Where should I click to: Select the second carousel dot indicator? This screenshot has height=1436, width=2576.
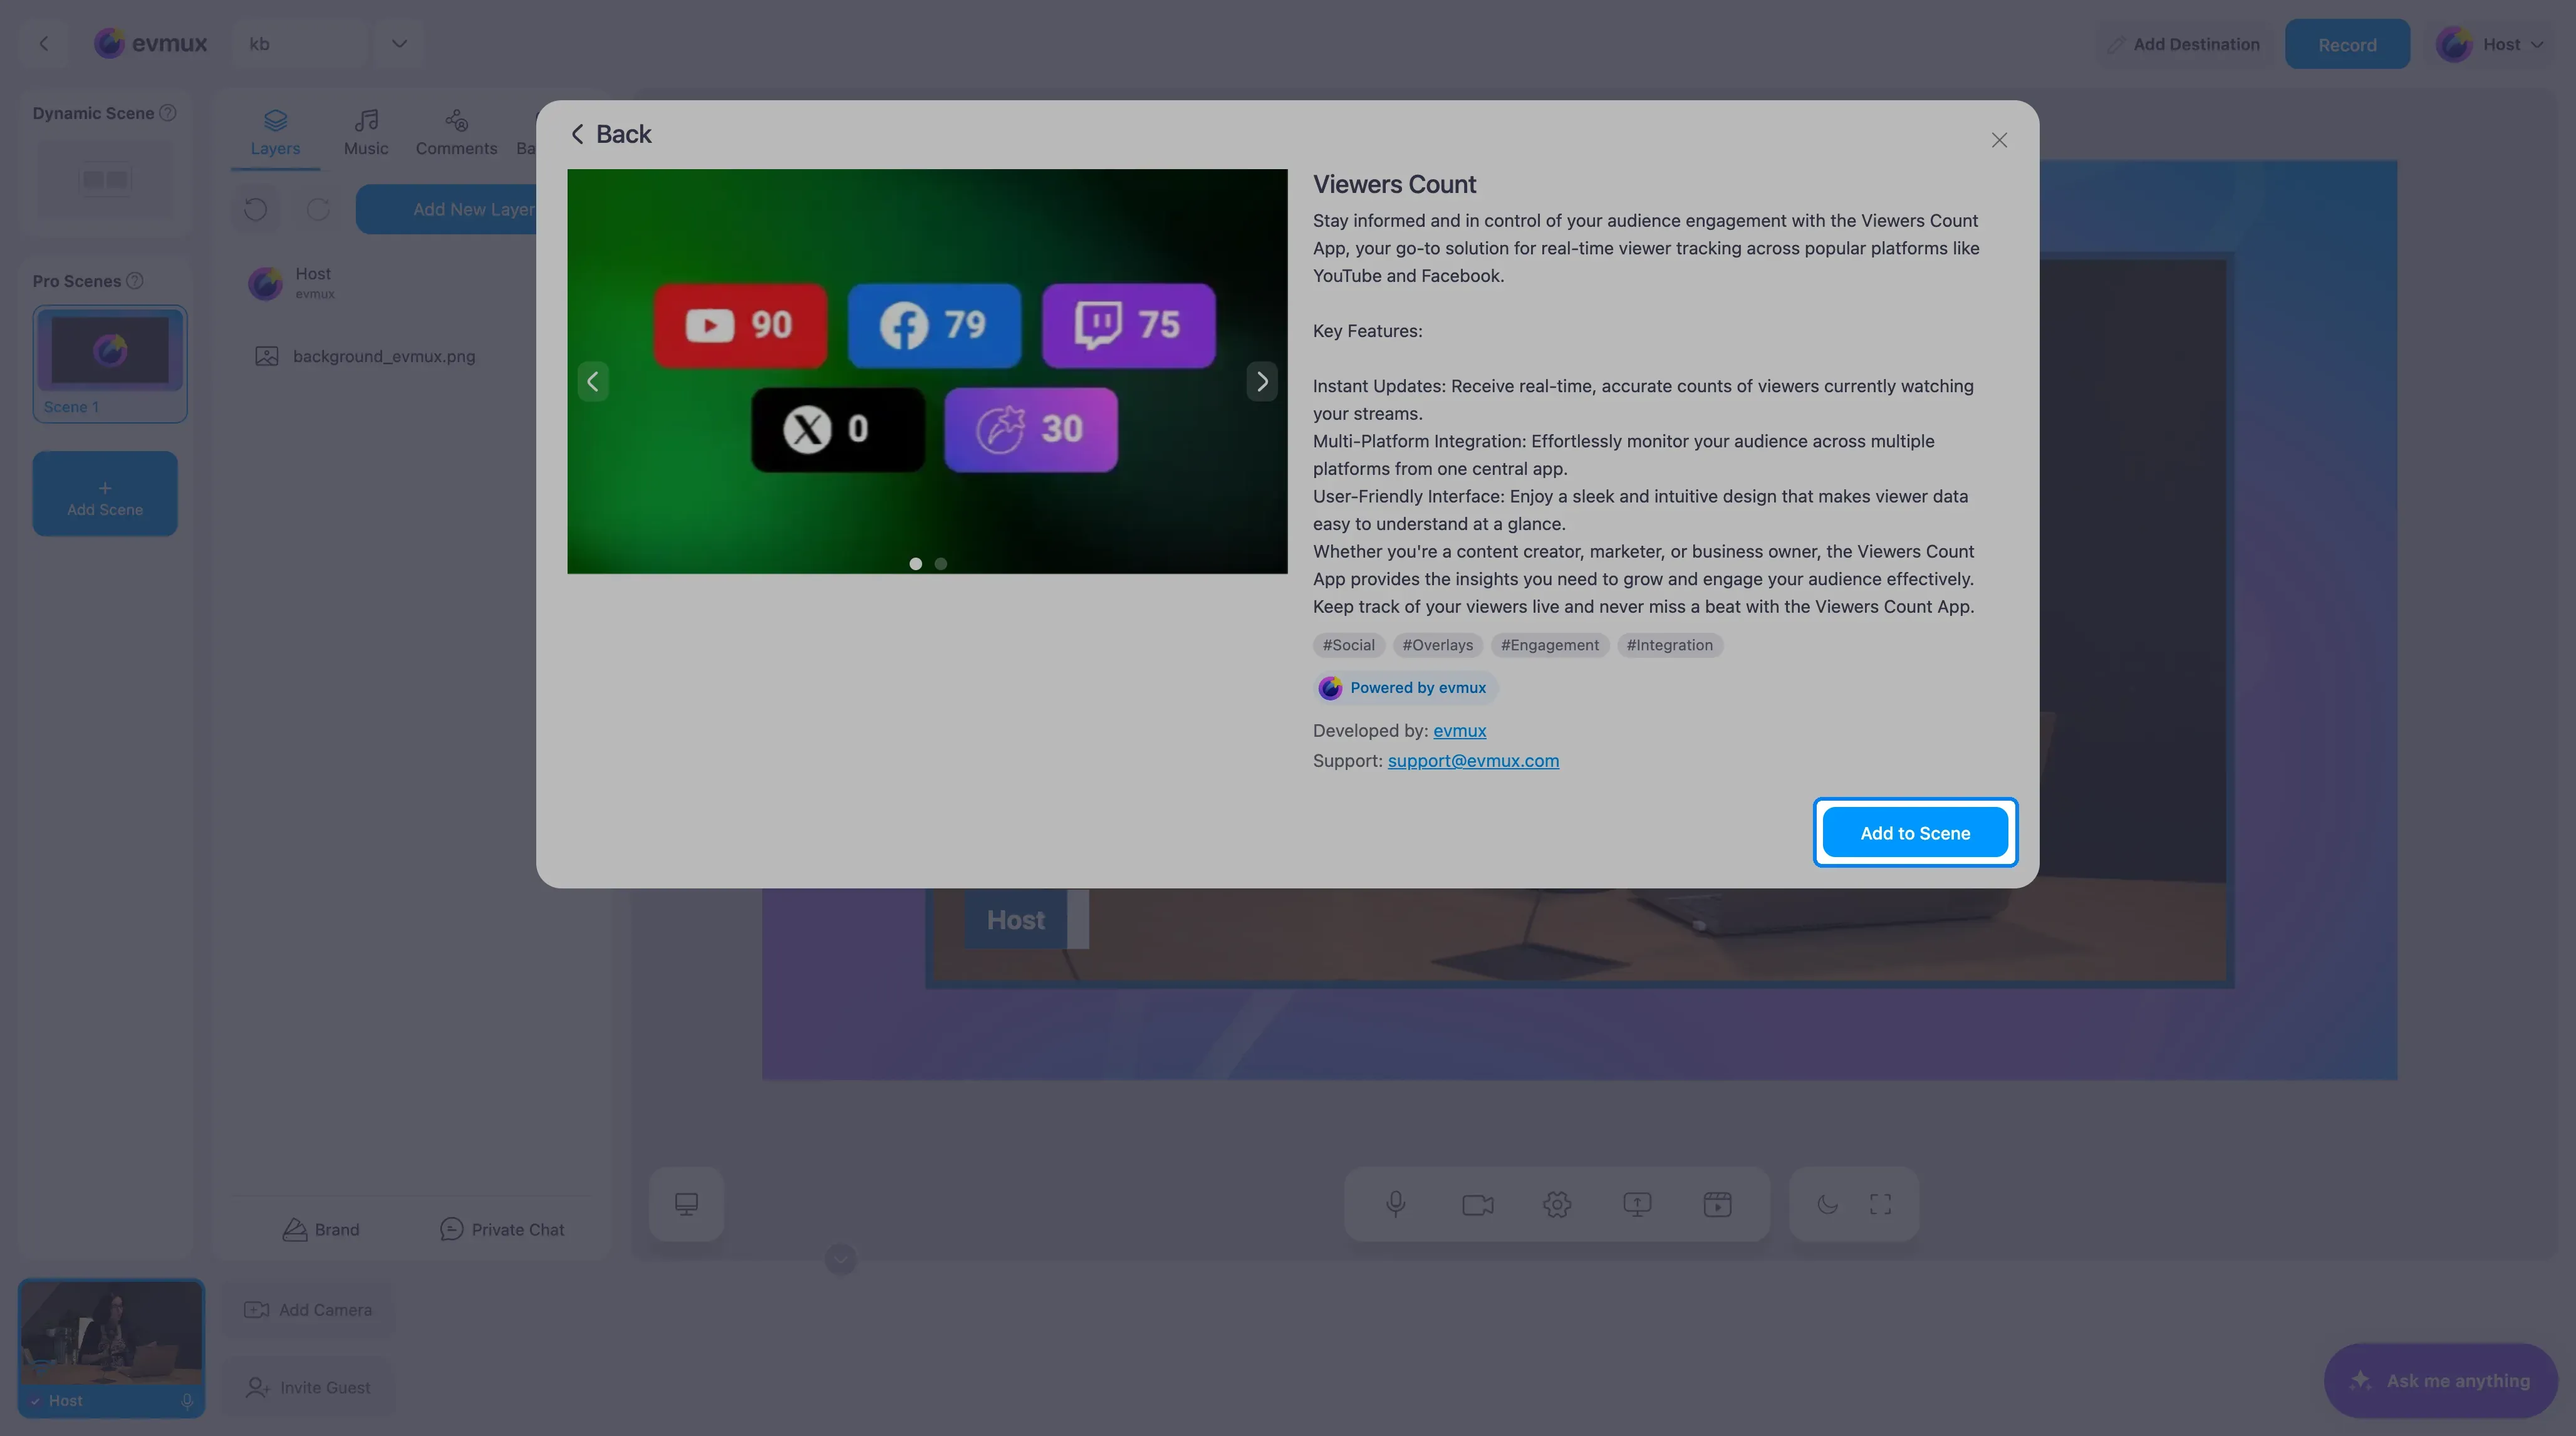pos(940,564)
